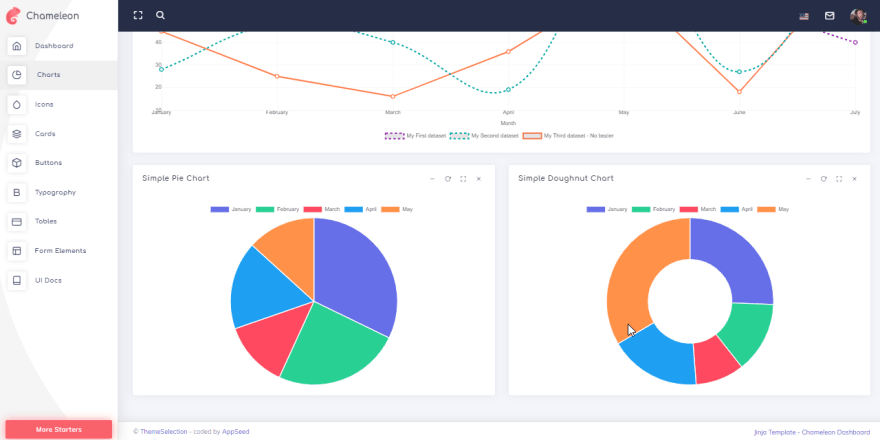Click the Buttons box icon
Image resolution: width=880 pixels, height=440 pixels.
tap(17, 163)
